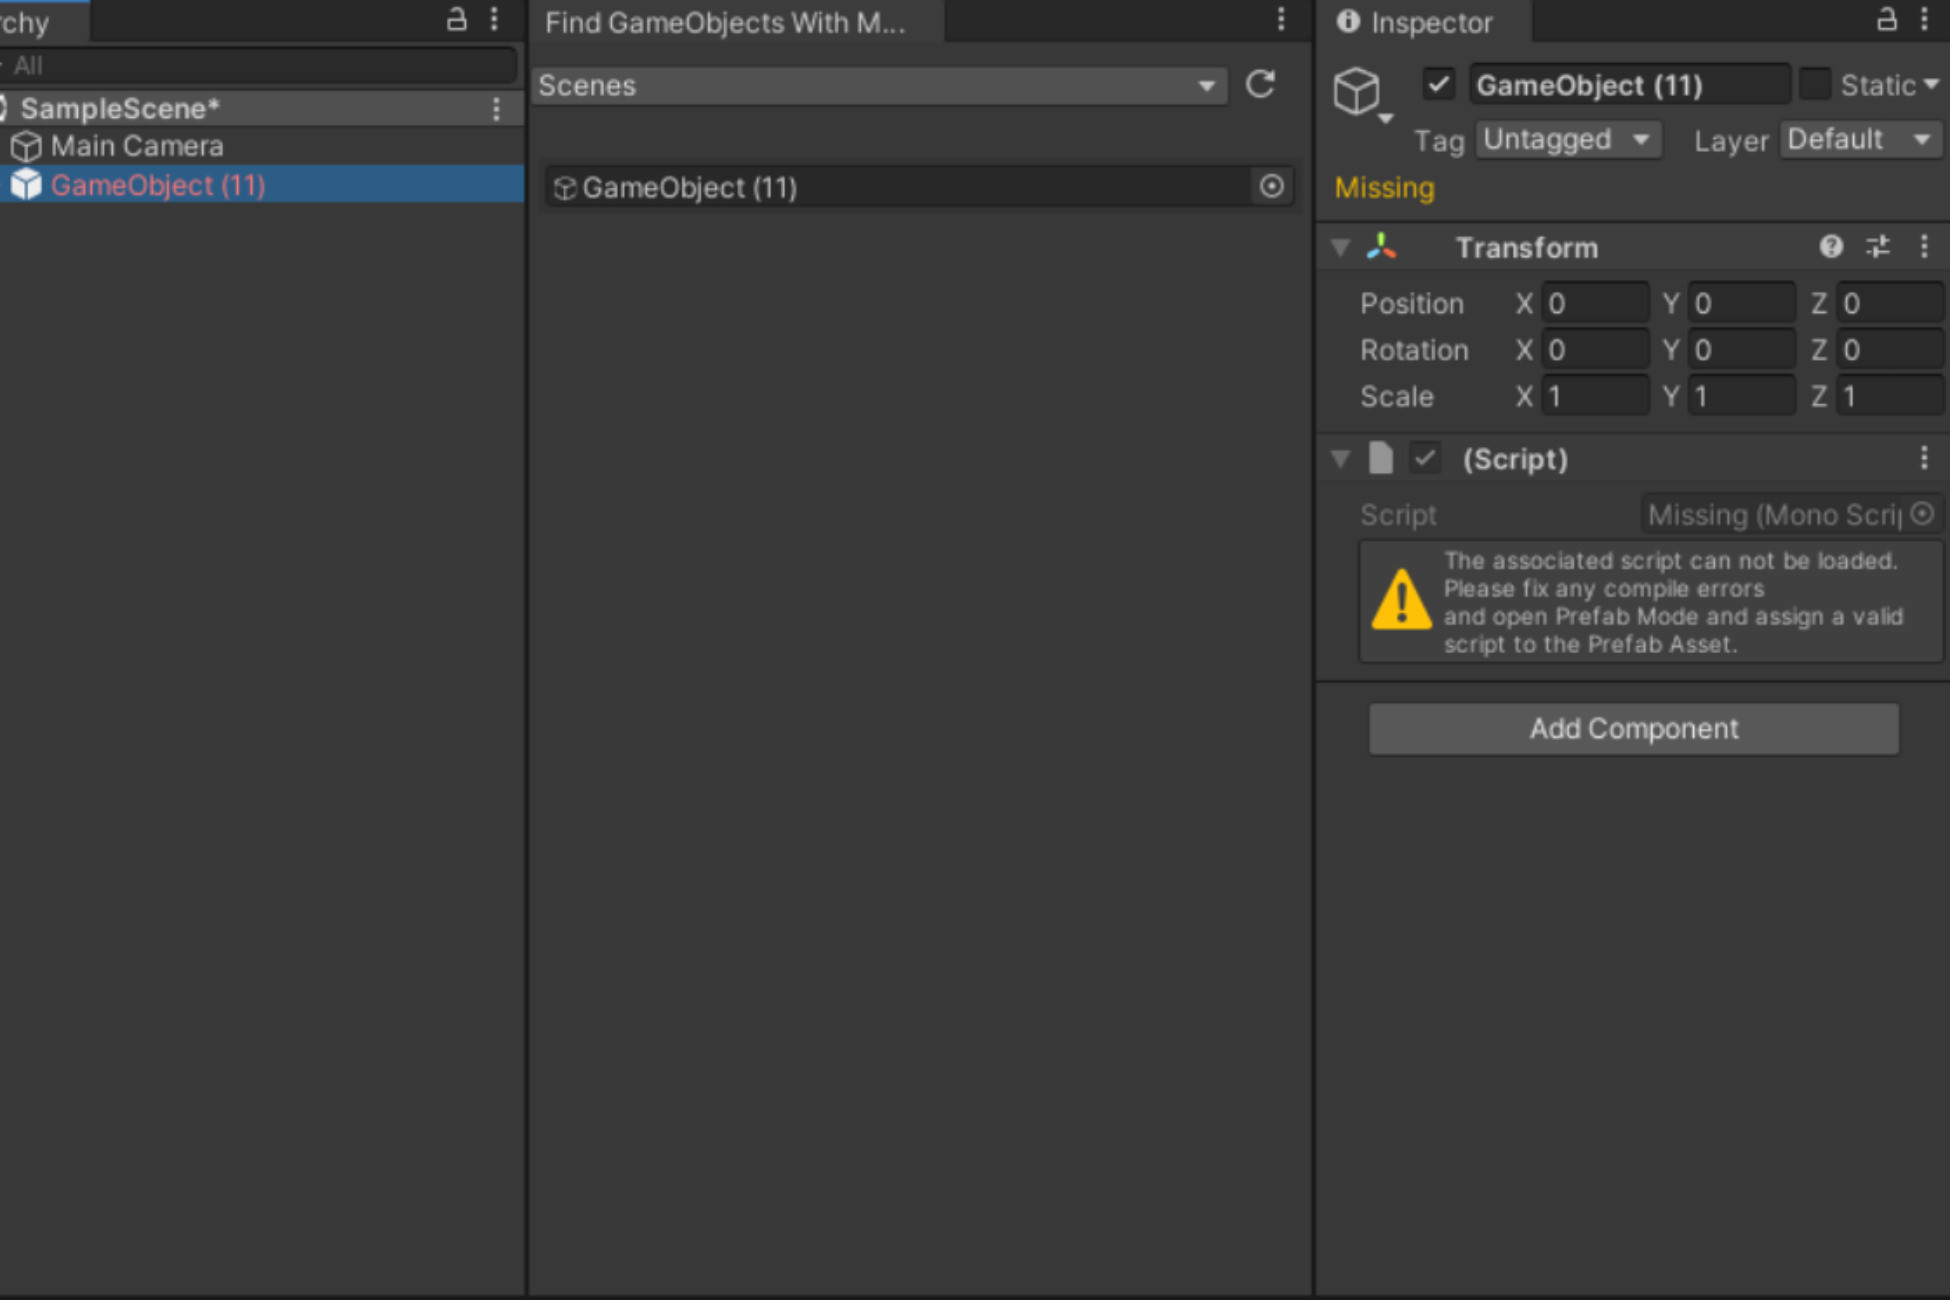Screen dimensions: 1950x1300
Task: Click the refresh icon beside Scenes dropdown
Action: 1260,85
